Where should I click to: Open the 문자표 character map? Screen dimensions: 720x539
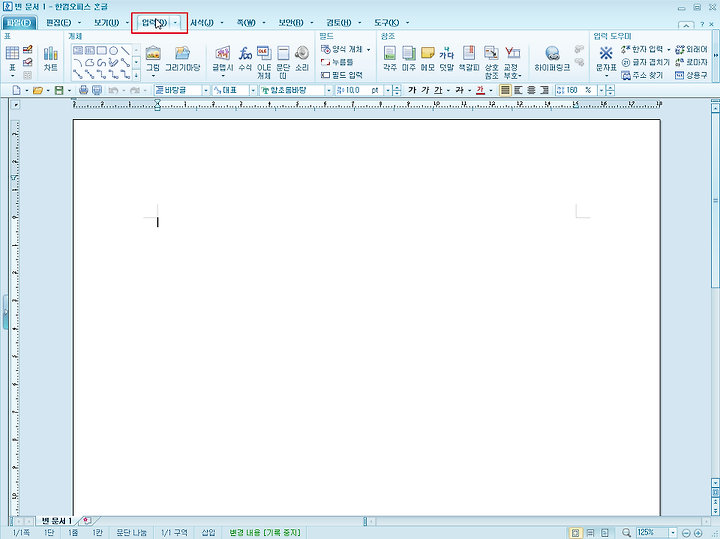pos(606,58)
